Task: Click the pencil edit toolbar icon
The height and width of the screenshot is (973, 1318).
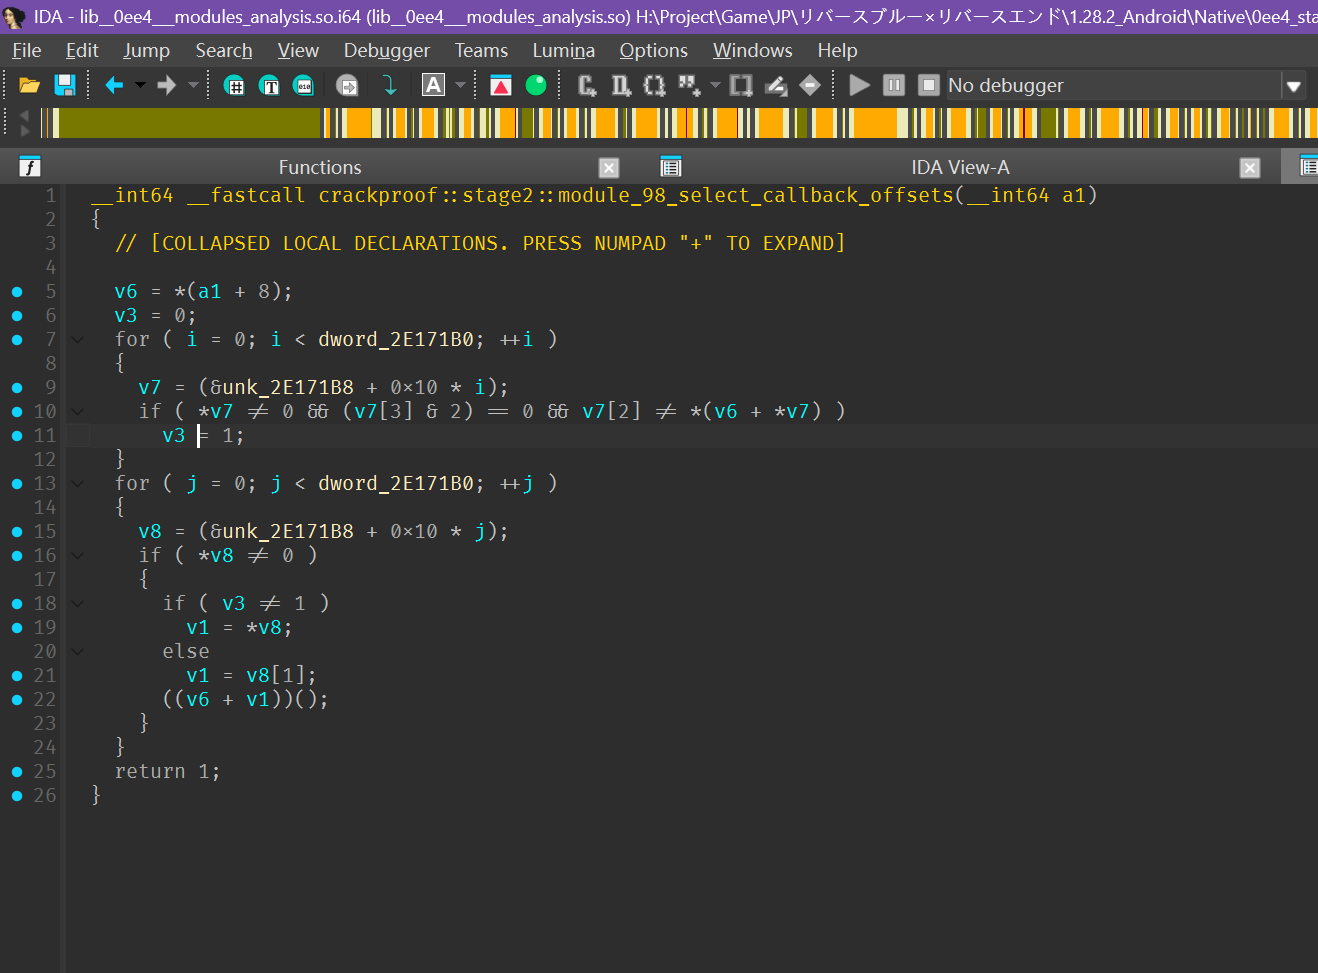Action: [776, 86]
